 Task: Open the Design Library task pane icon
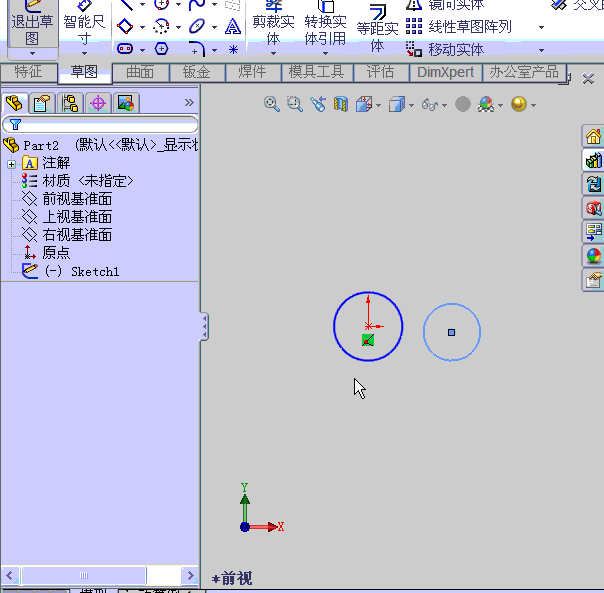pos(593,160)
